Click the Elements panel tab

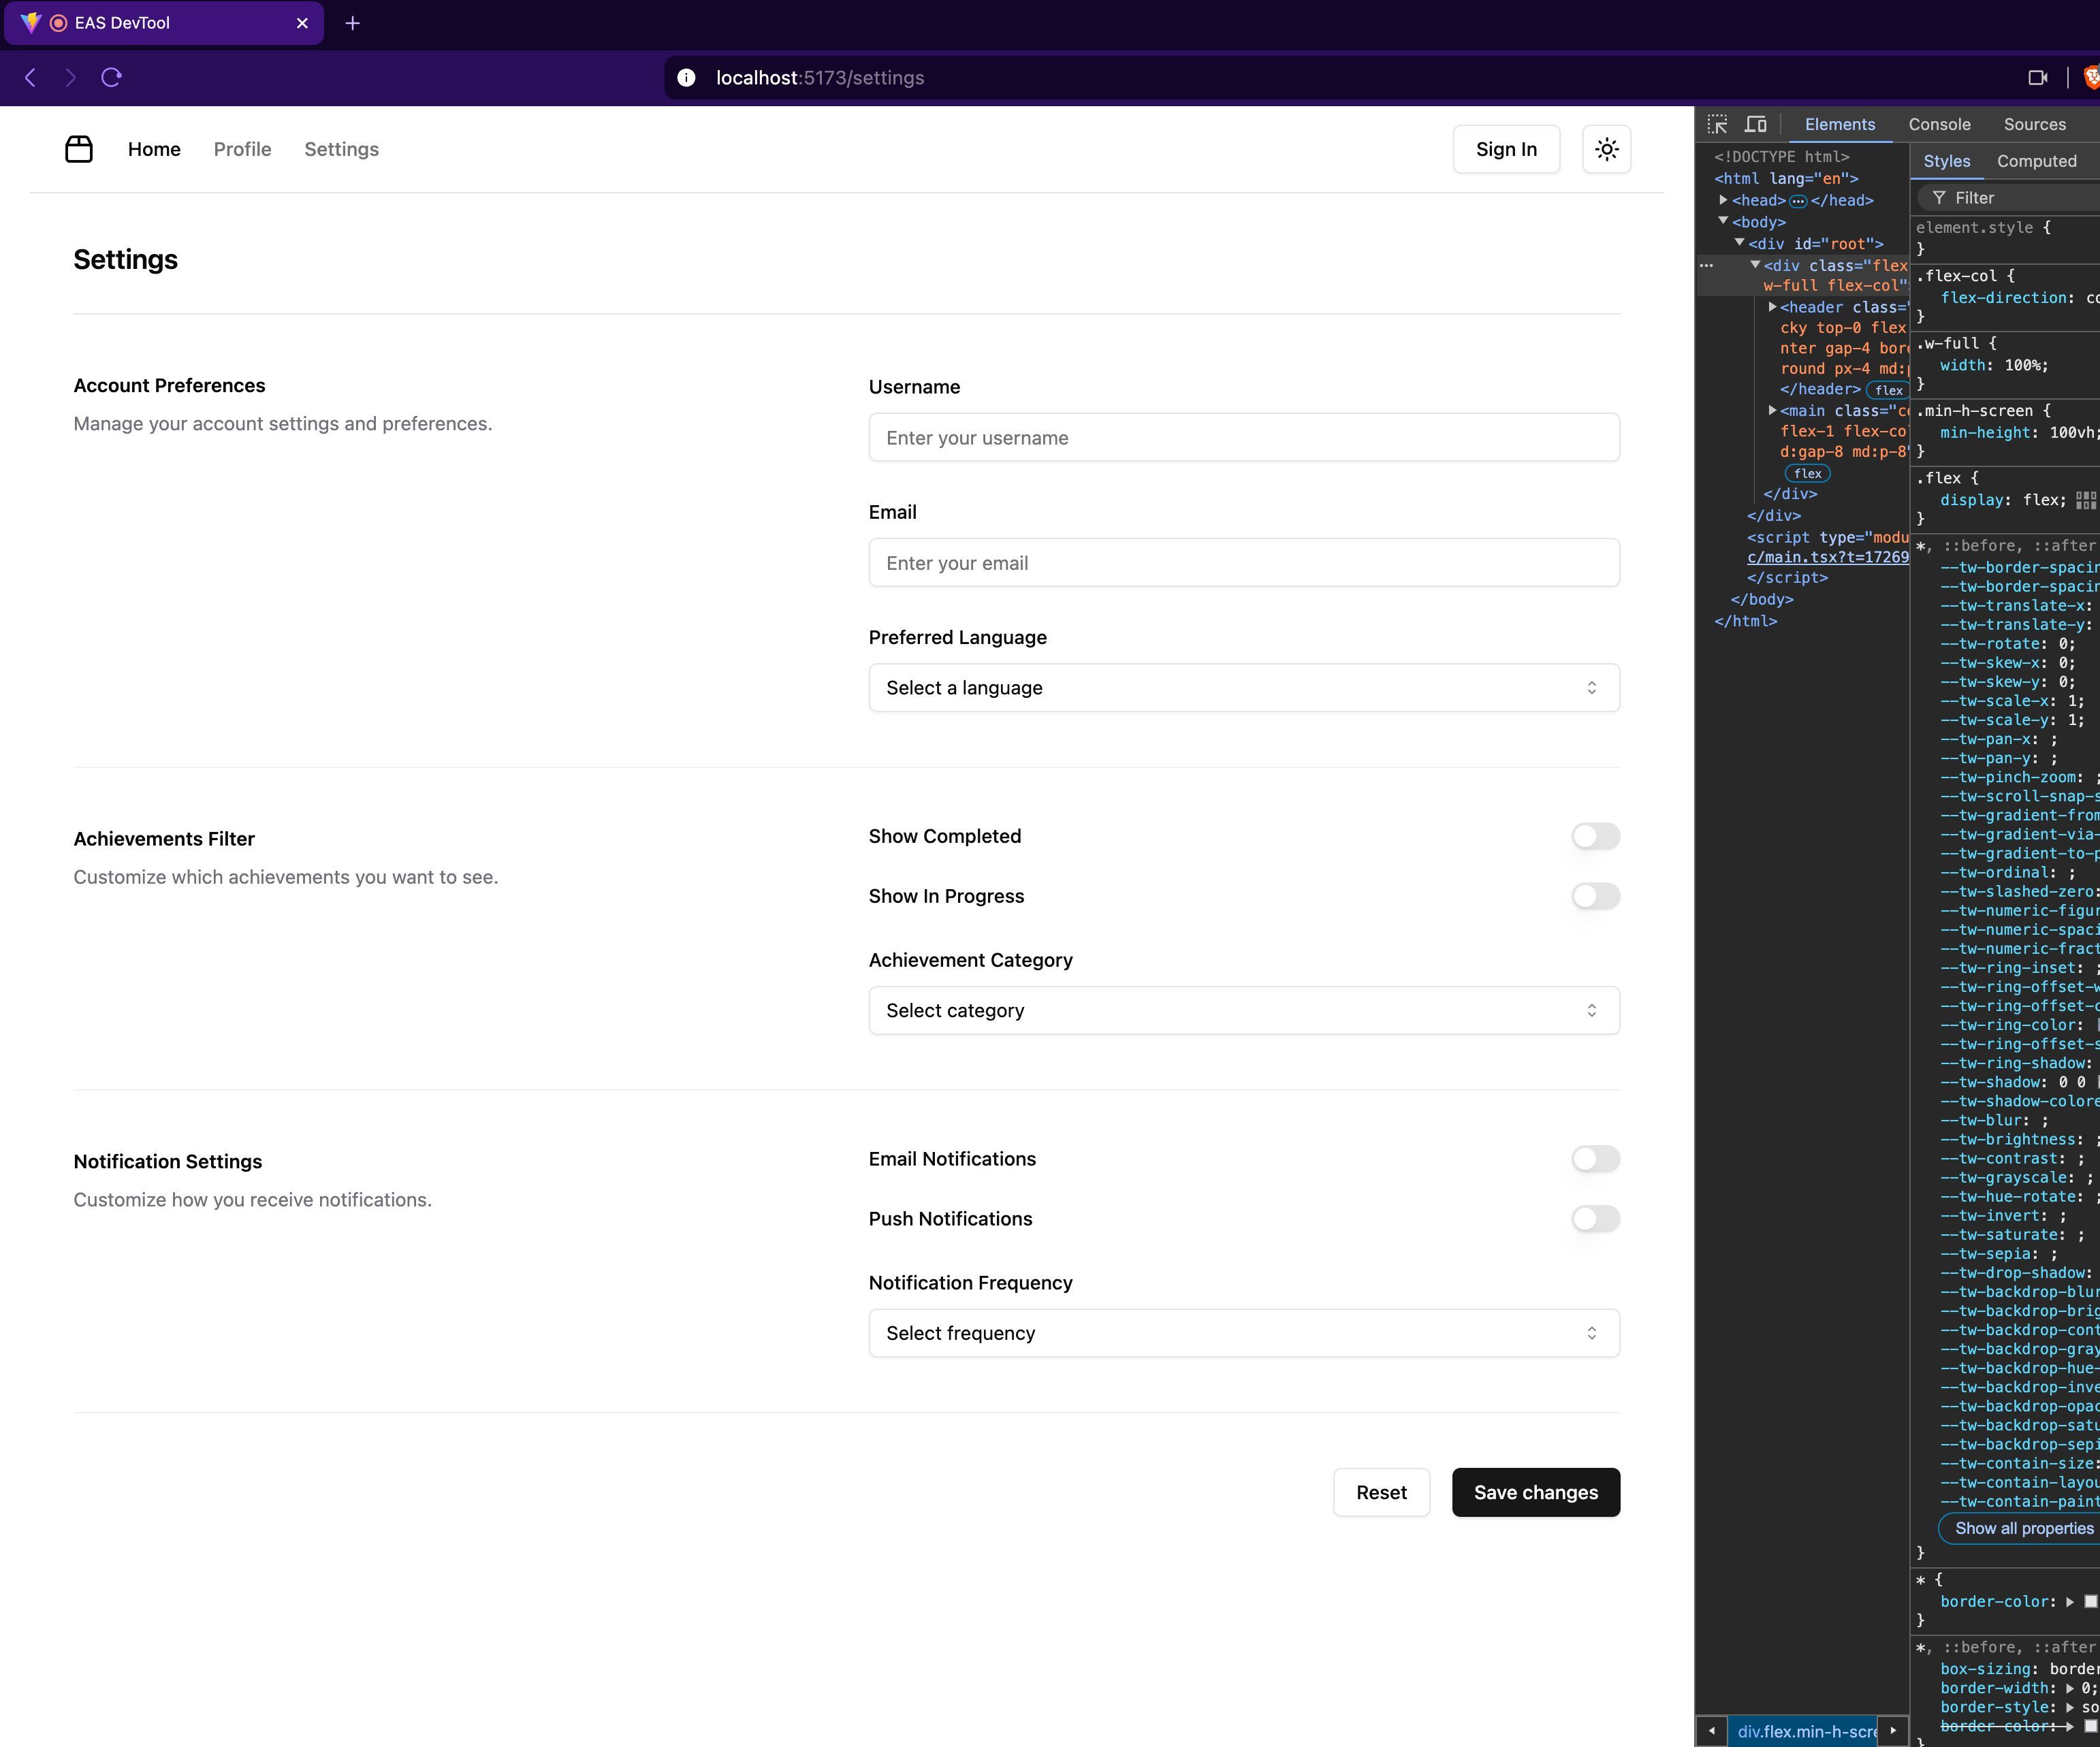tap(1839, 124)
